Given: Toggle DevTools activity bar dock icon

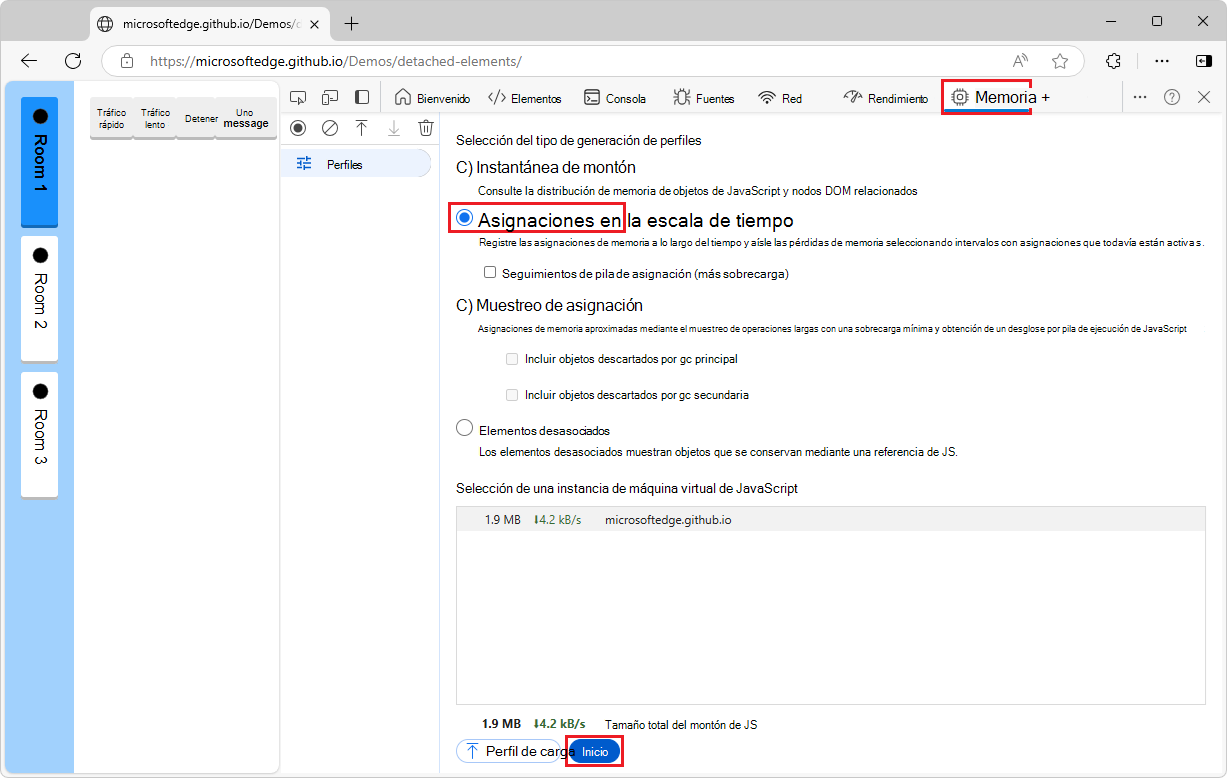Looking at the screenshot, I should coord(362,97).
